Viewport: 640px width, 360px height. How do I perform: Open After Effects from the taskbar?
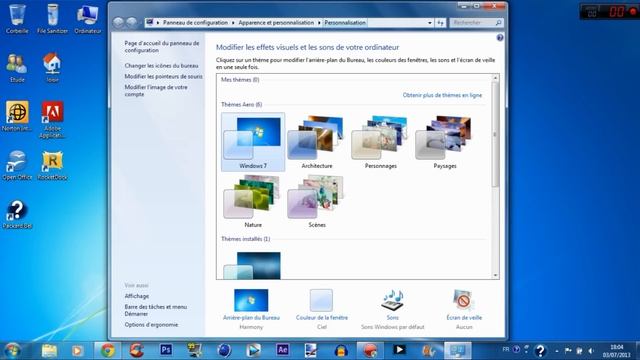coord(282,350)
